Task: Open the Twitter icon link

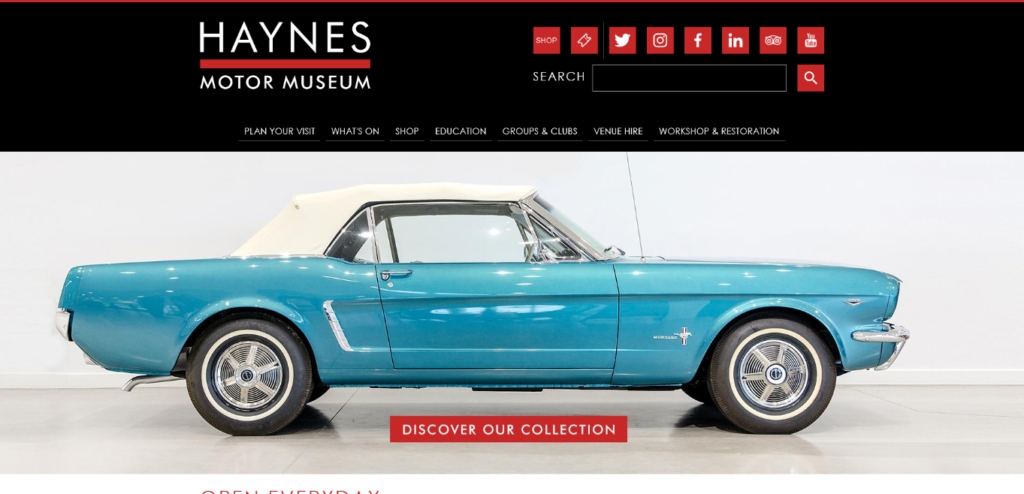Action: [x=622, y=41]
